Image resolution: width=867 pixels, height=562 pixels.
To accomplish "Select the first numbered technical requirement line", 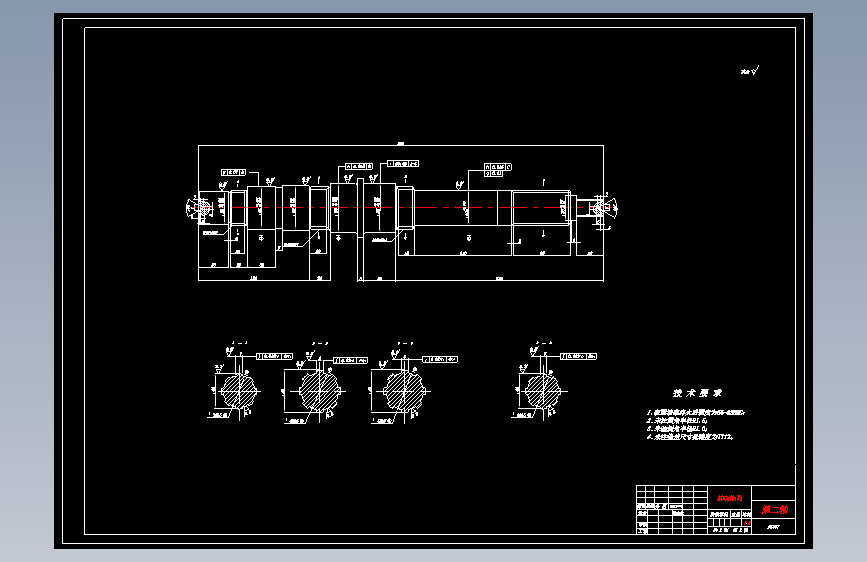I will [696, 412].
